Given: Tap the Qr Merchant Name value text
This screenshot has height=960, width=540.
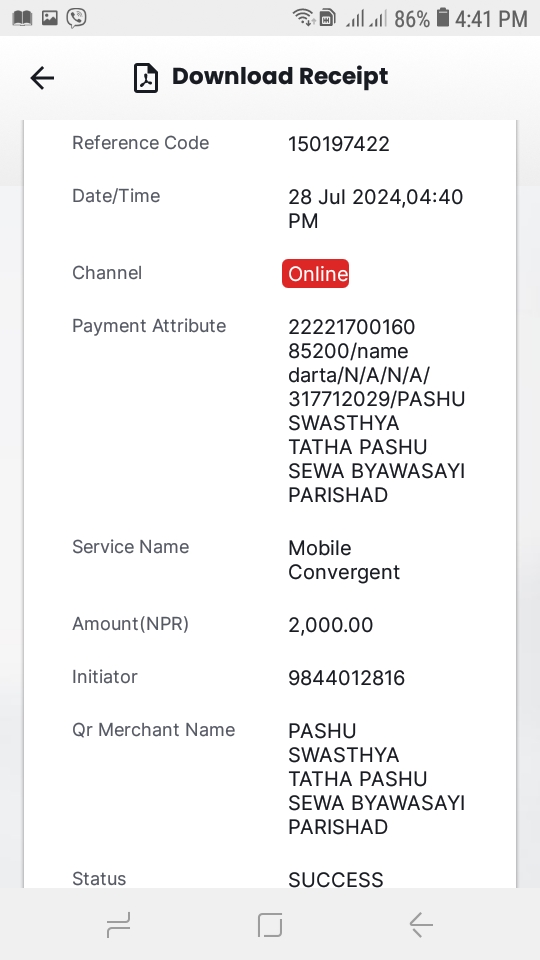Looking at the screenshot, I should [377, 779].
